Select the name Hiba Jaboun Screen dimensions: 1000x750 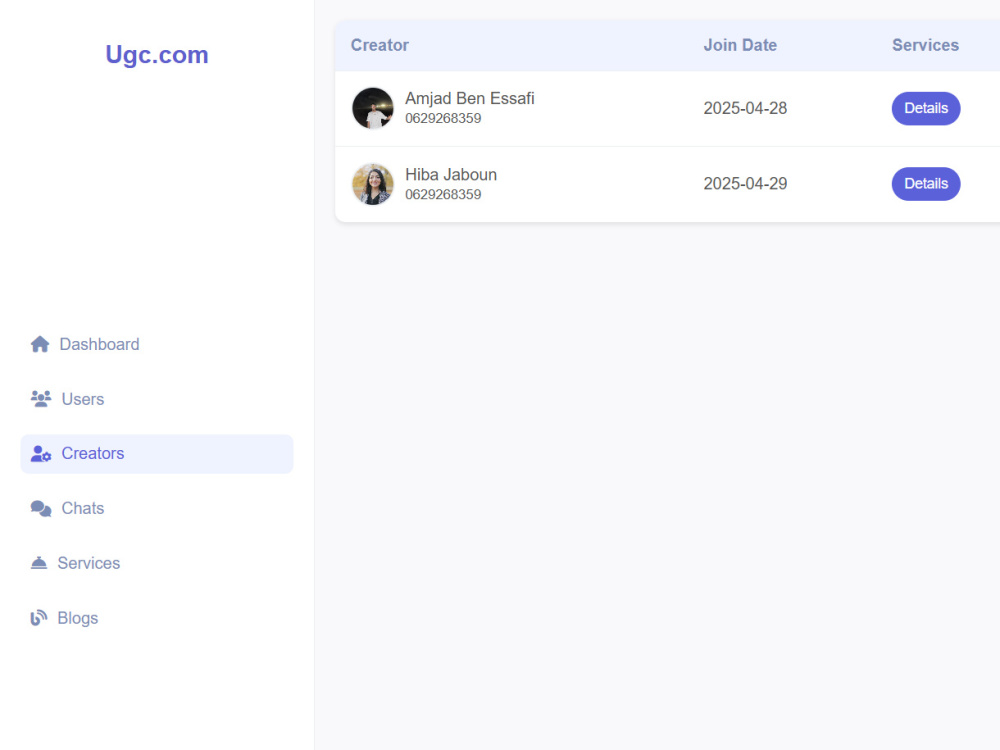[451, 175]
